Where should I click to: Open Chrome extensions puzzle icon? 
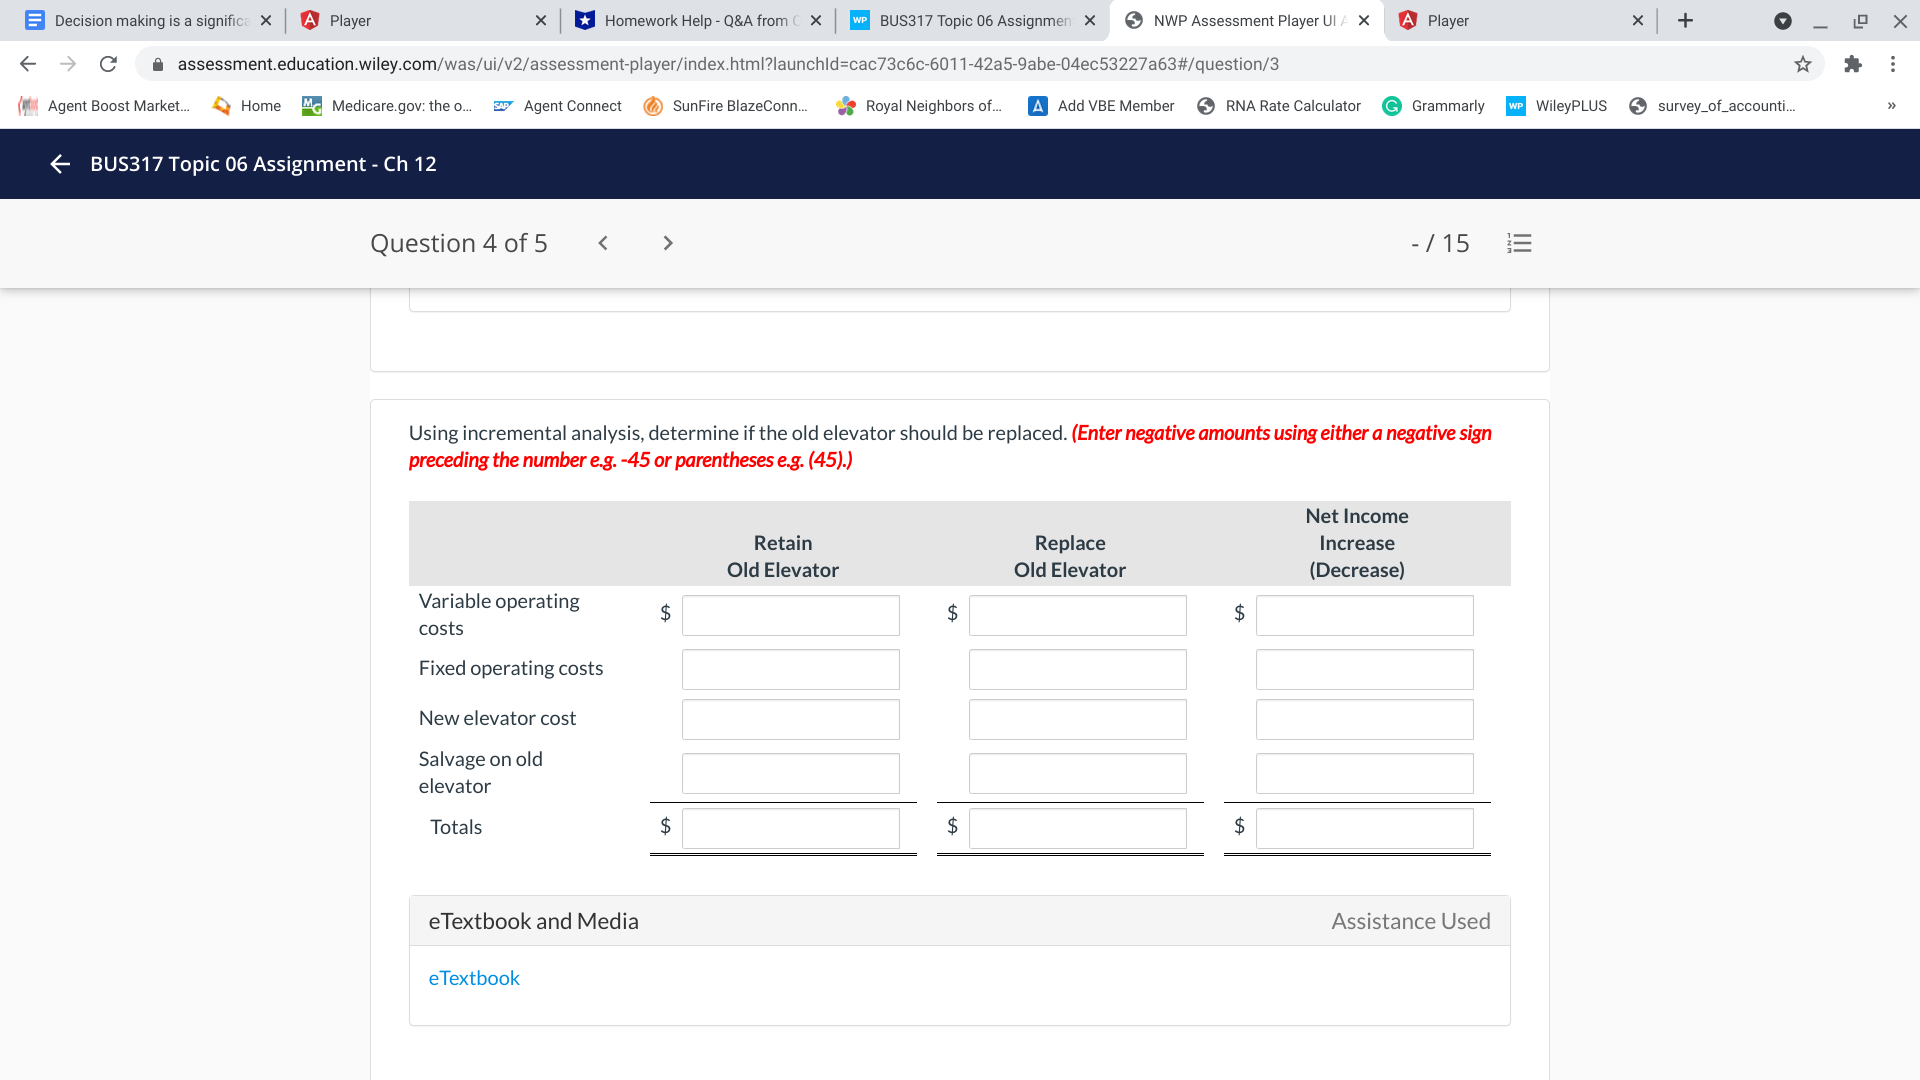tap(1853, 64)
